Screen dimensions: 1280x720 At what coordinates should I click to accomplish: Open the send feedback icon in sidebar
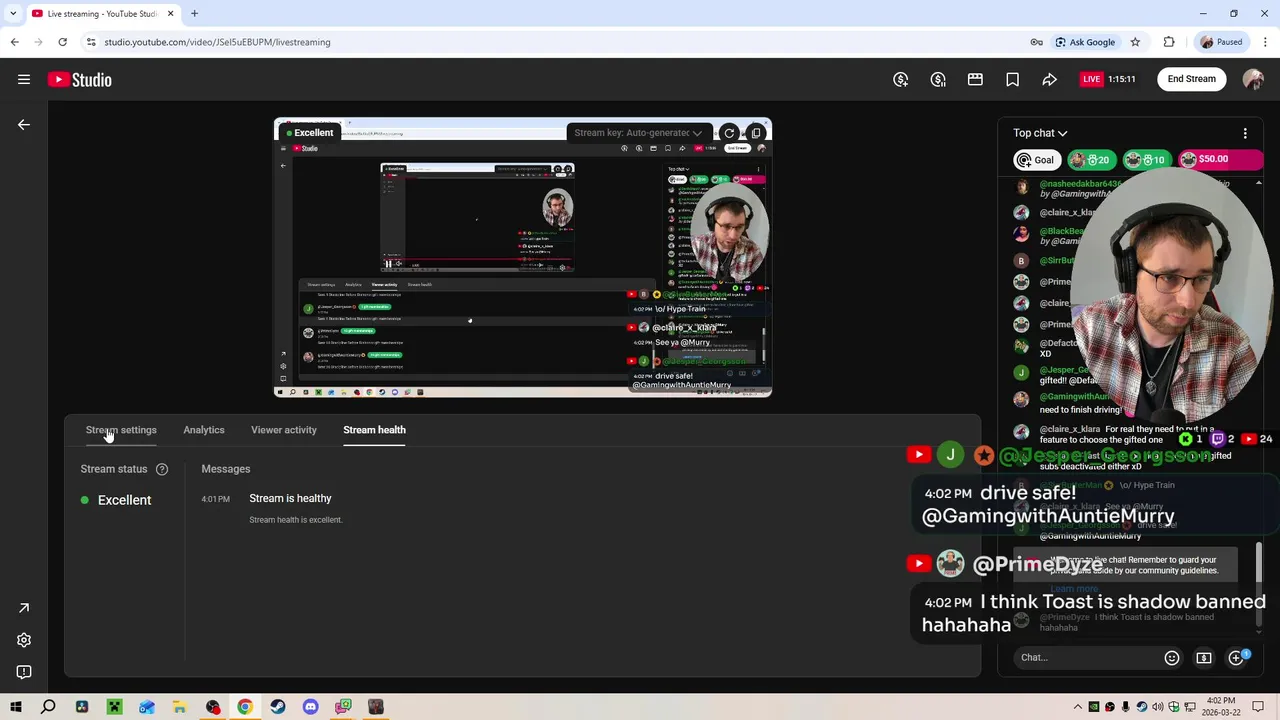tap(24, 672)
